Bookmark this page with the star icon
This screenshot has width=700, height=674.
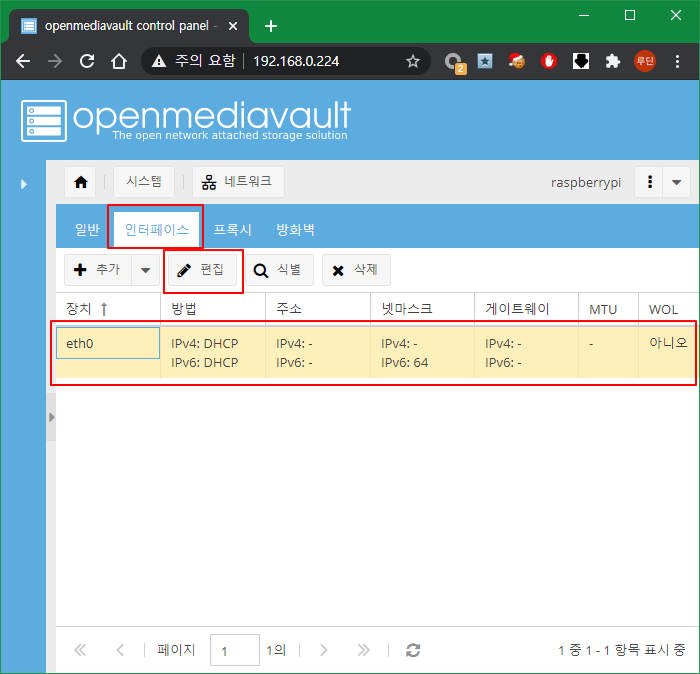click(x=412, y=61)
